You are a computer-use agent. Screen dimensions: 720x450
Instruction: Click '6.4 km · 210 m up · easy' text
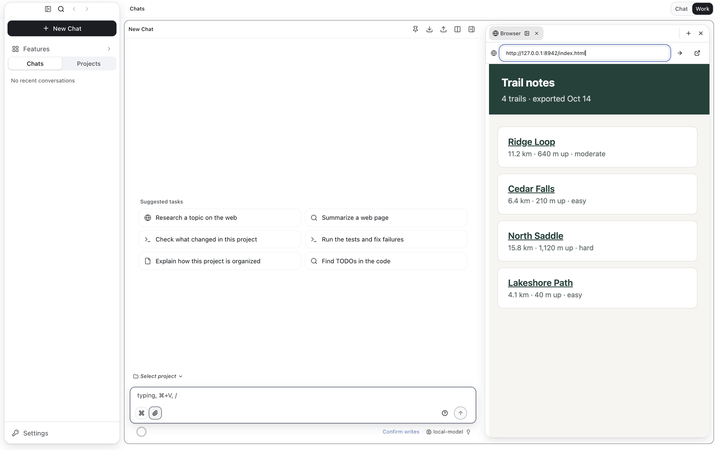tap(547, 201)
